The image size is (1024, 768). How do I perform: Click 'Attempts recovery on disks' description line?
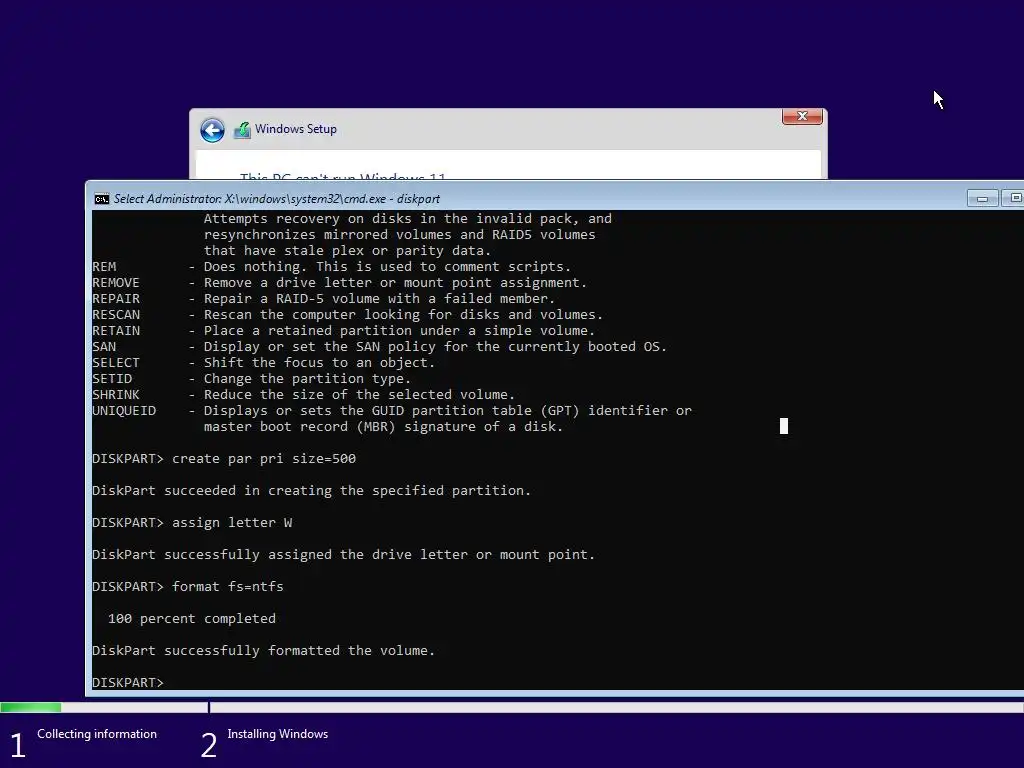point(408,219)
